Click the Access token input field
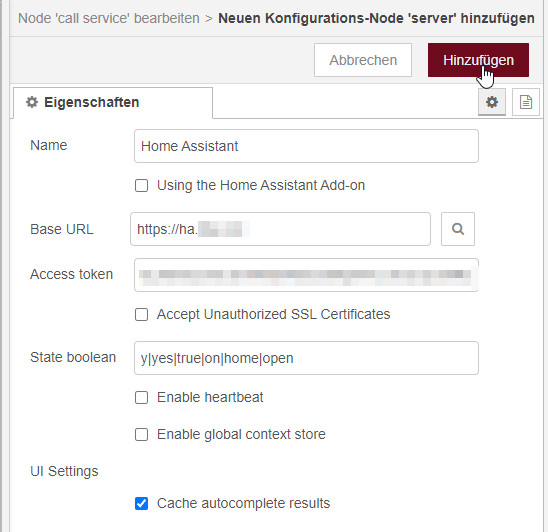548x532 pixels. point(306,275)
